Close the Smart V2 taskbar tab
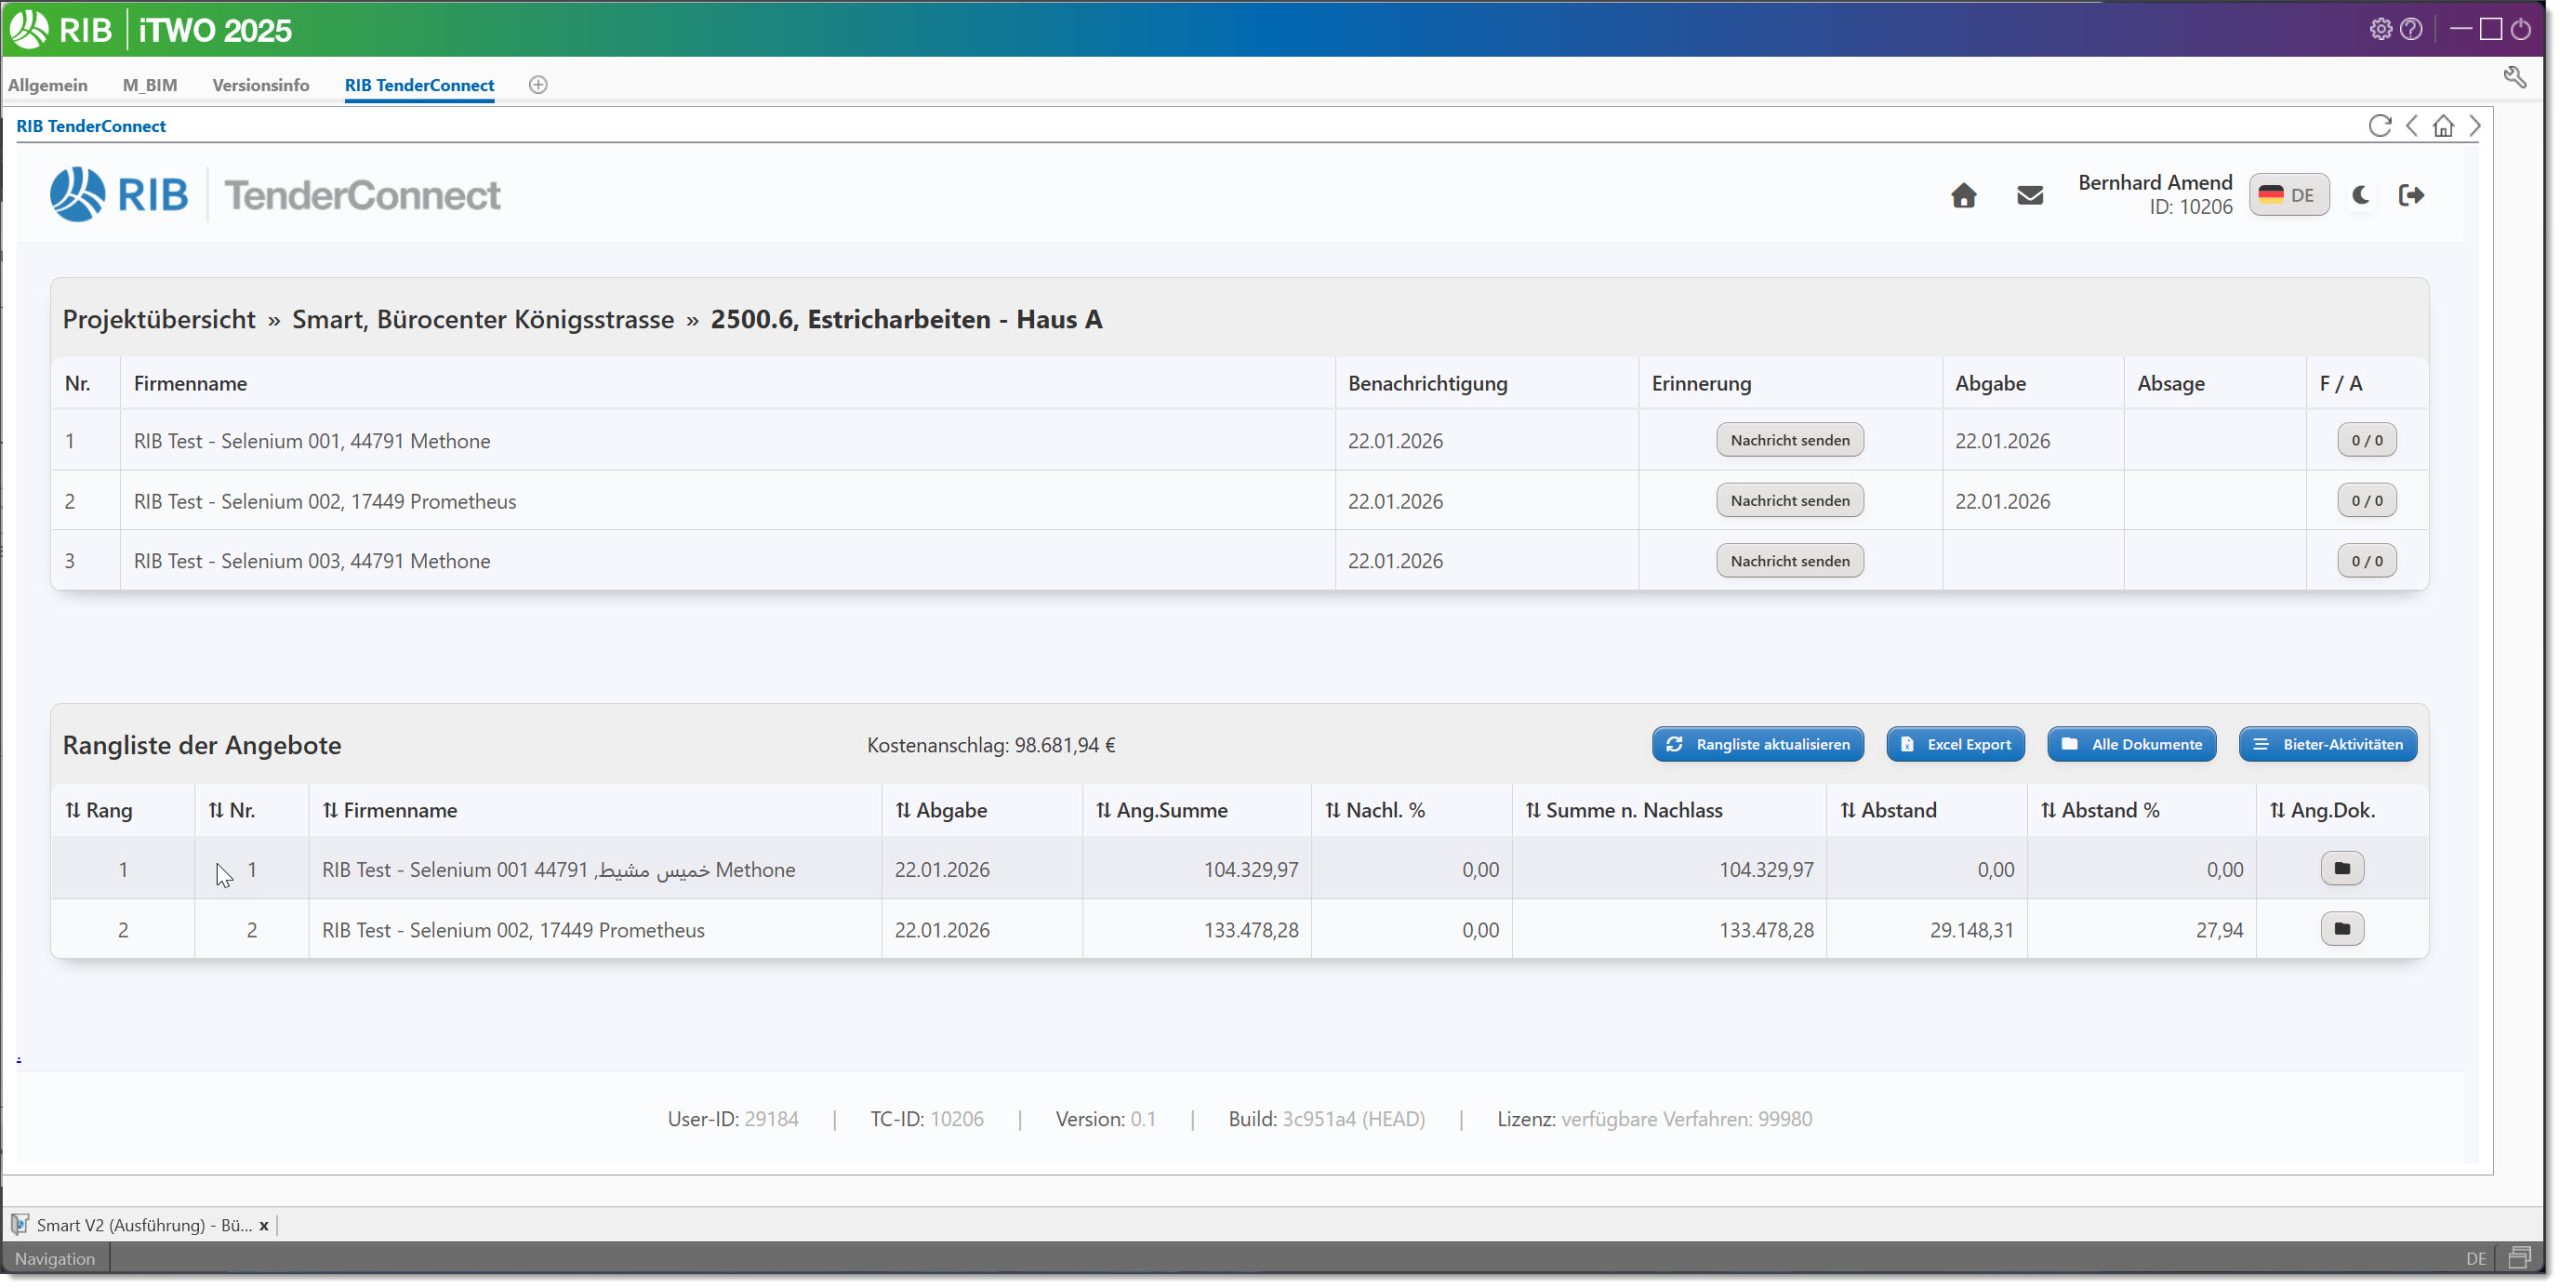Image resolution: width=2560 pixels, height=1288 pixels. (264, 1225)
